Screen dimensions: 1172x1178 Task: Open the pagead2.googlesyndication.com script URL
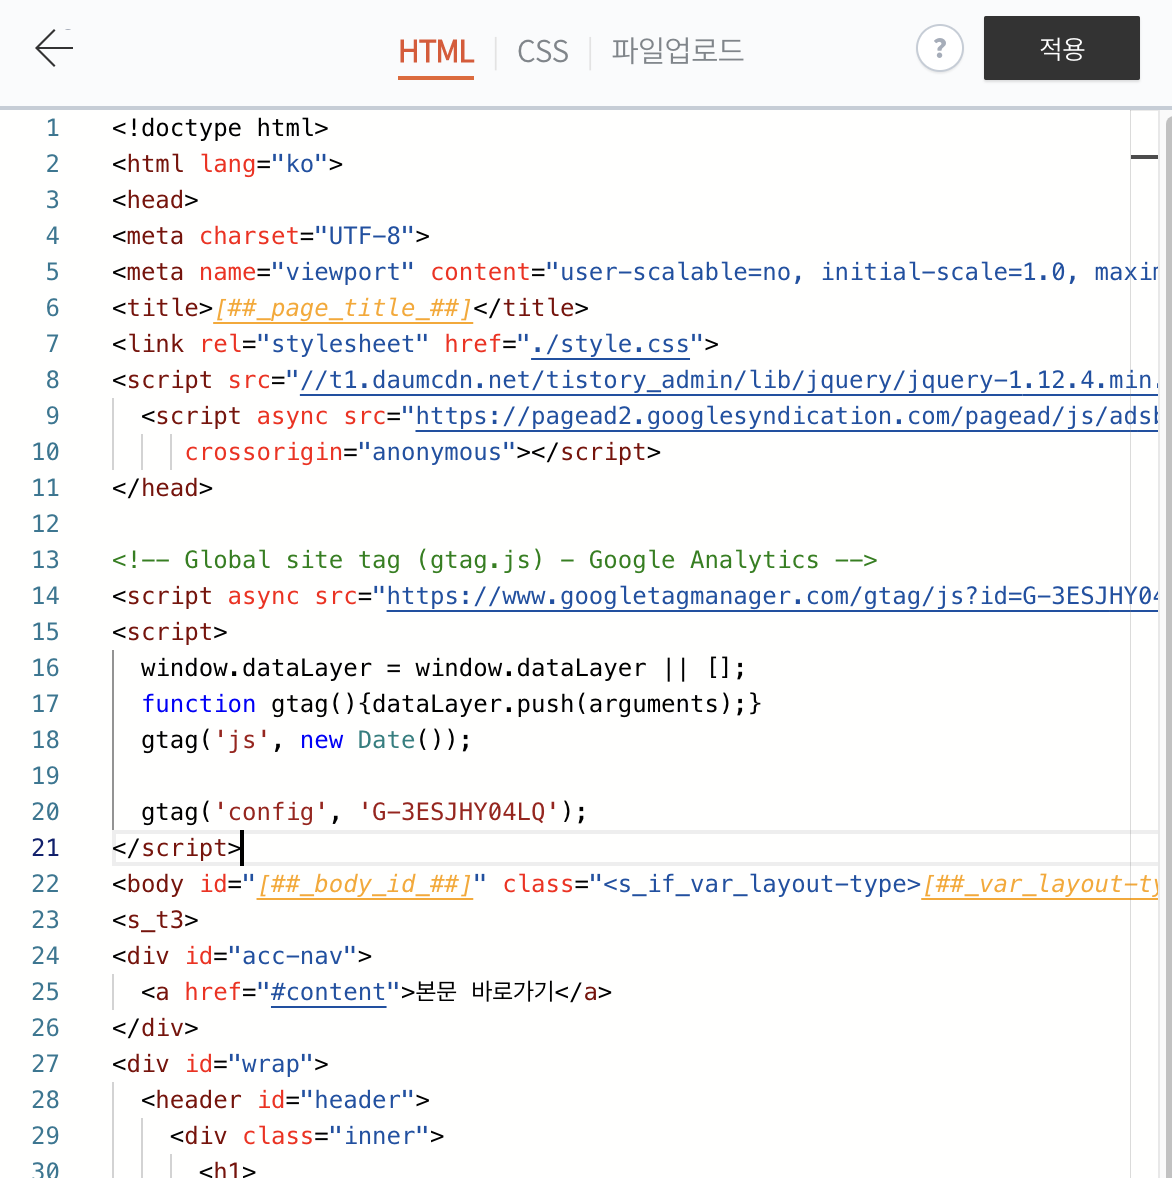tap(787, 416)
